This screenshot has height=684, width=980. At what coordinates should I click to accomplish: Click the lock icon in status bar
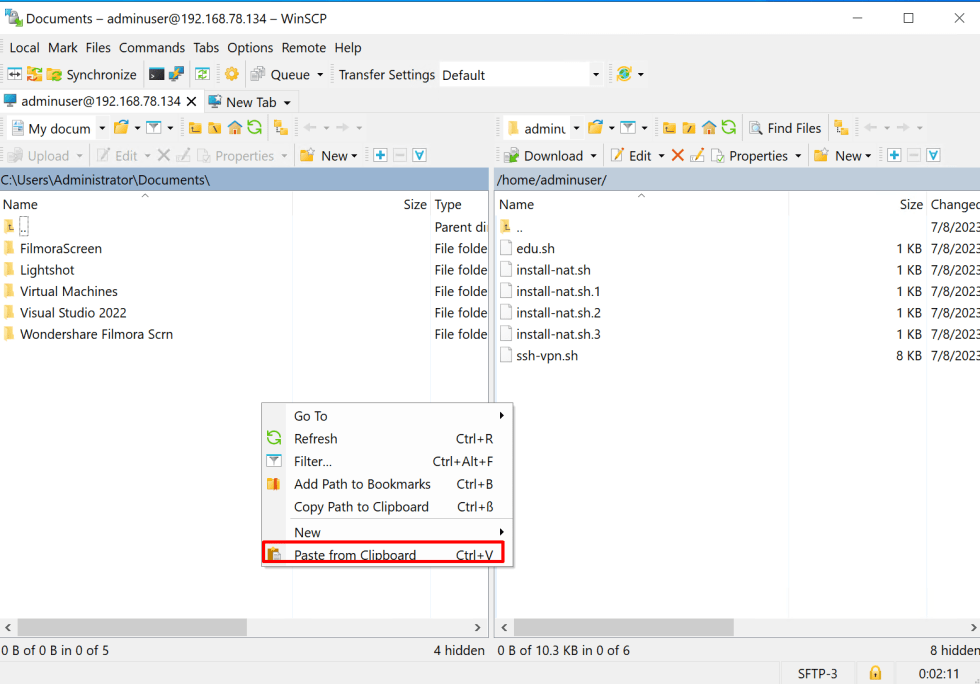[875, 673]
